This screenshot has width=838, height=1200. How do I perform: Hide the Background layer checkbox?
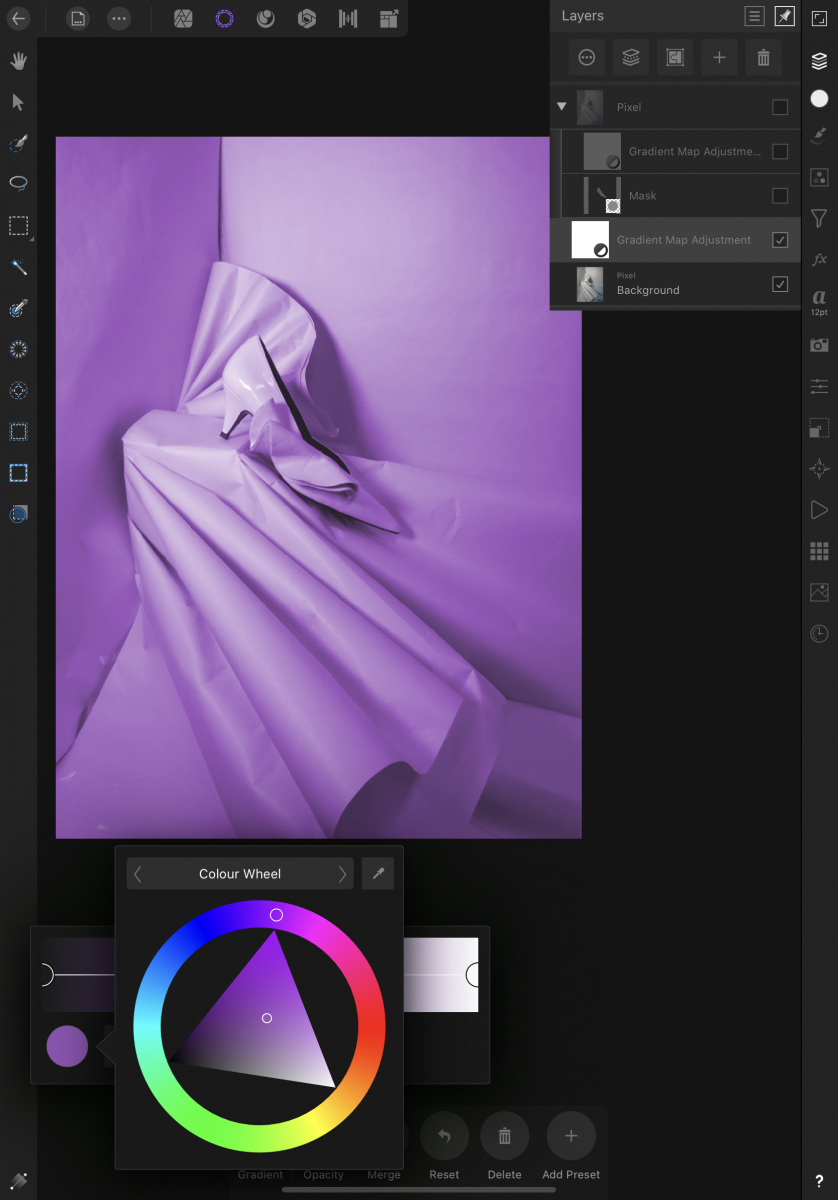[780, 284]
